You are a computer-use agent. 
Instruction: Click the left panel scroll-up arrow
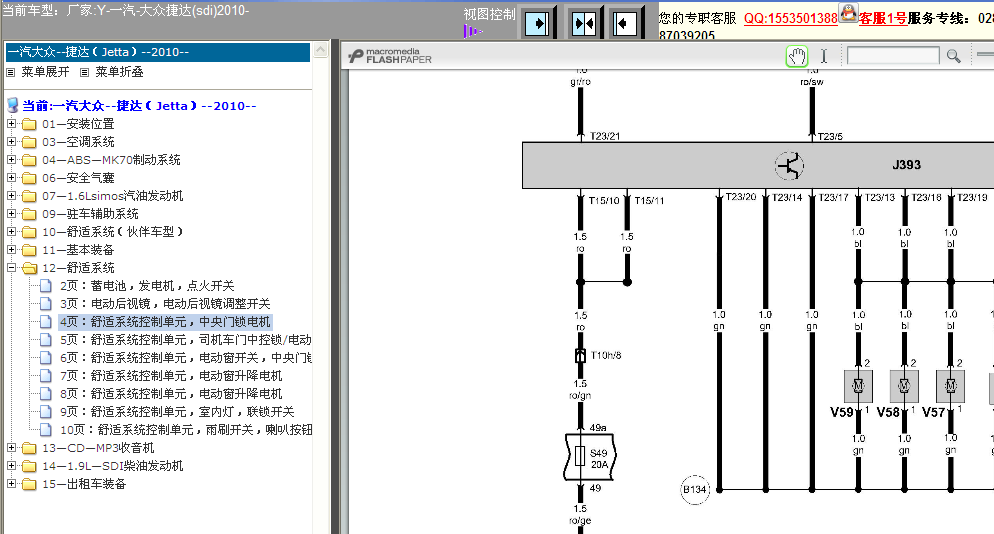(x=321, y=50)
